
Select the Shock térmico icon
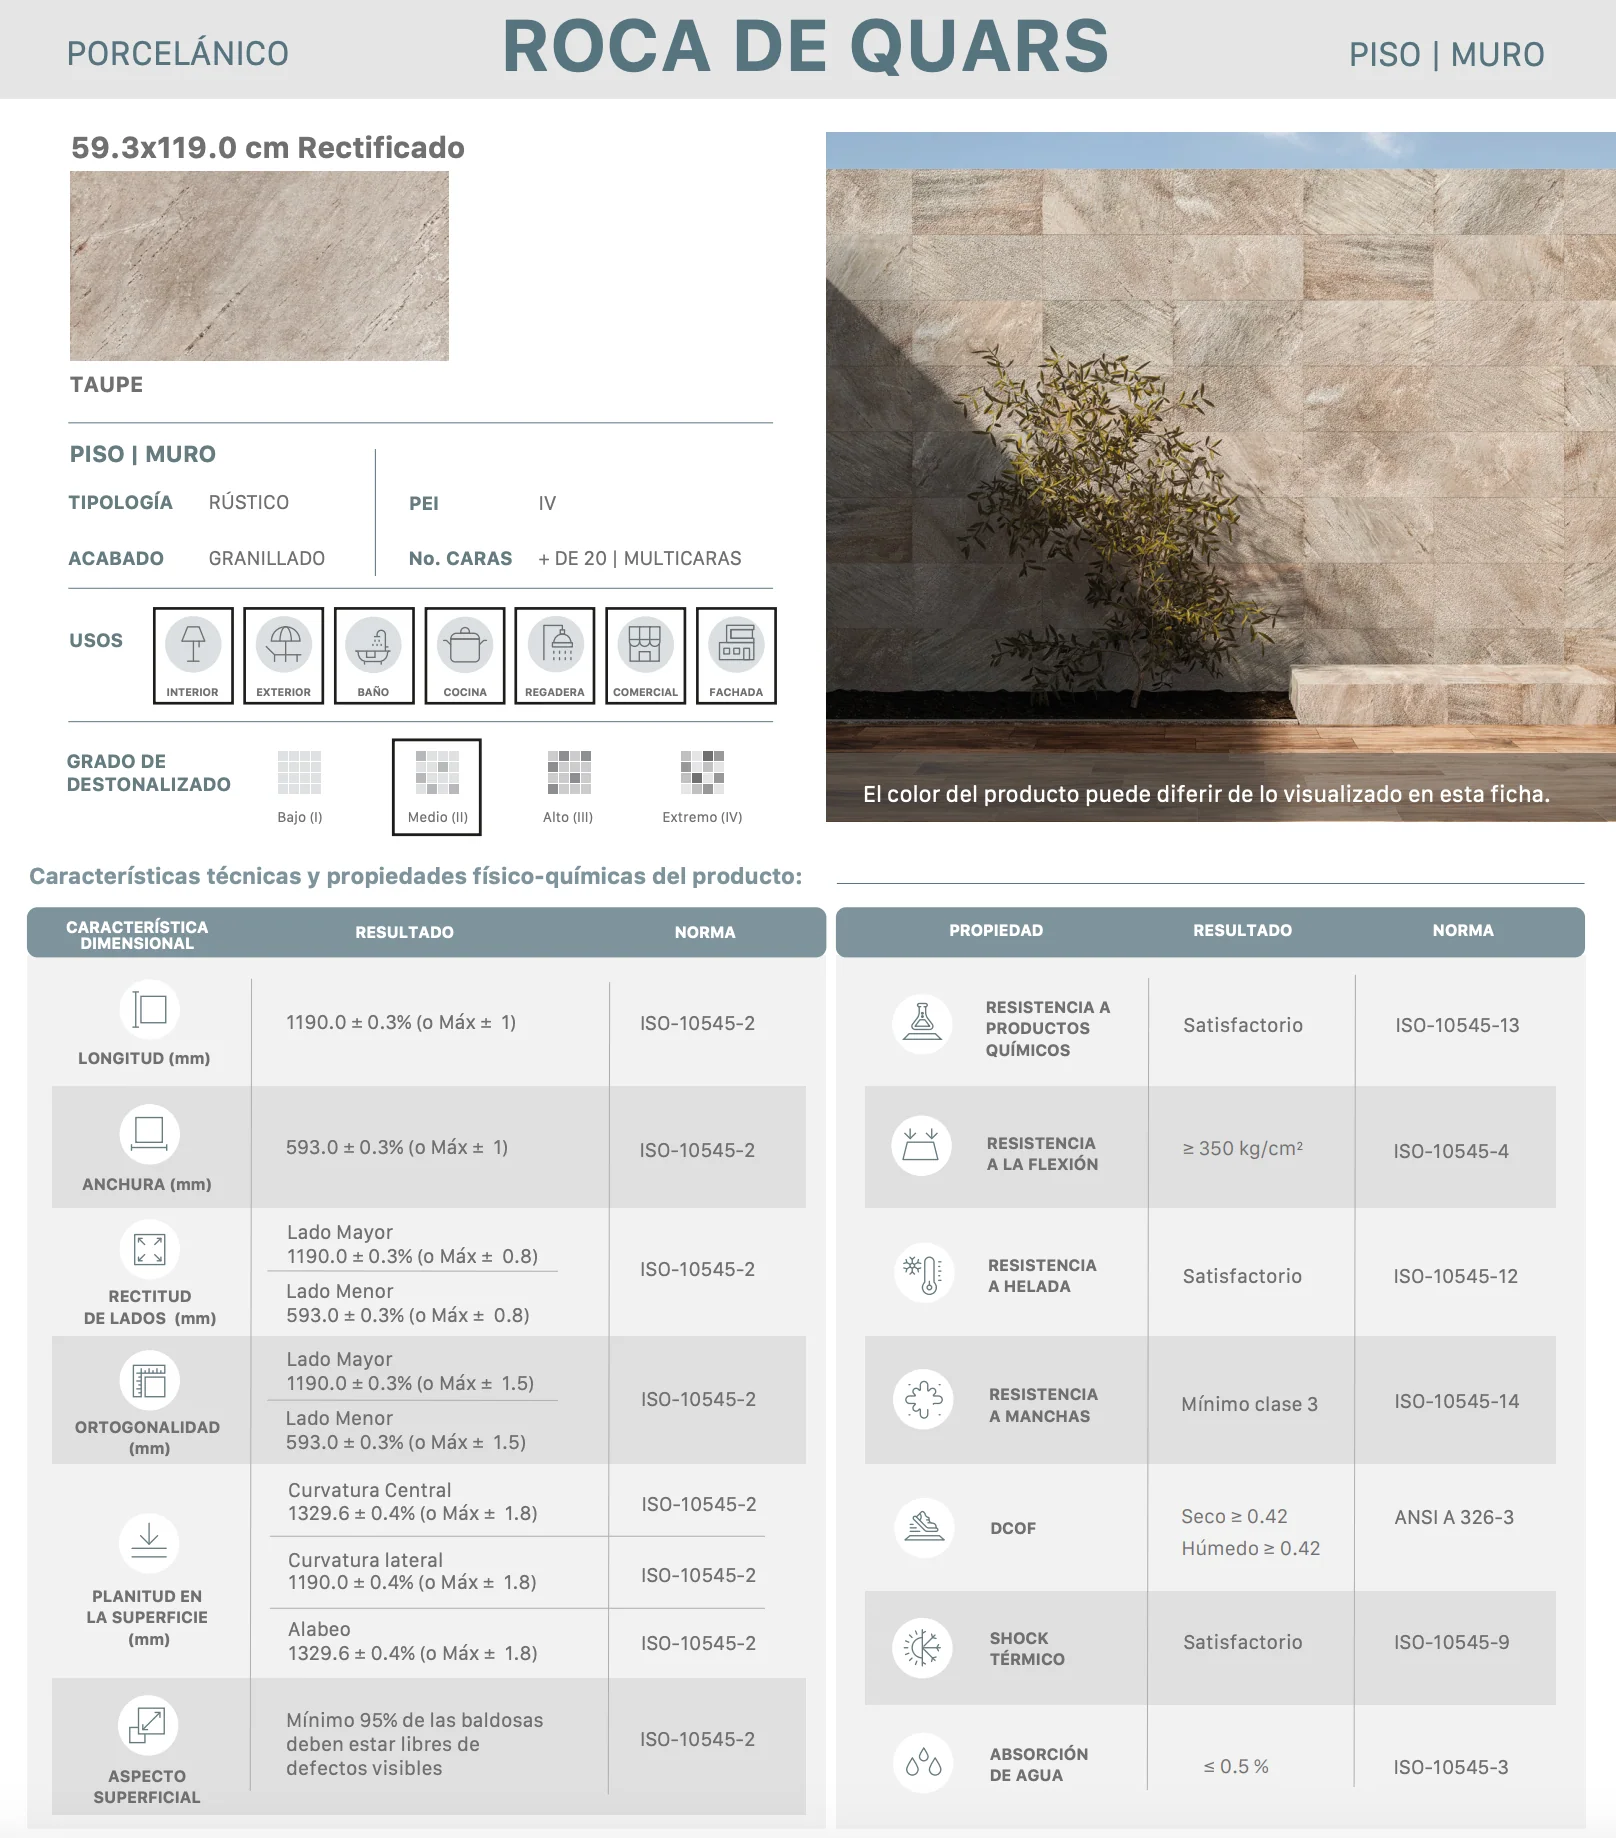tap(922, 1647)
